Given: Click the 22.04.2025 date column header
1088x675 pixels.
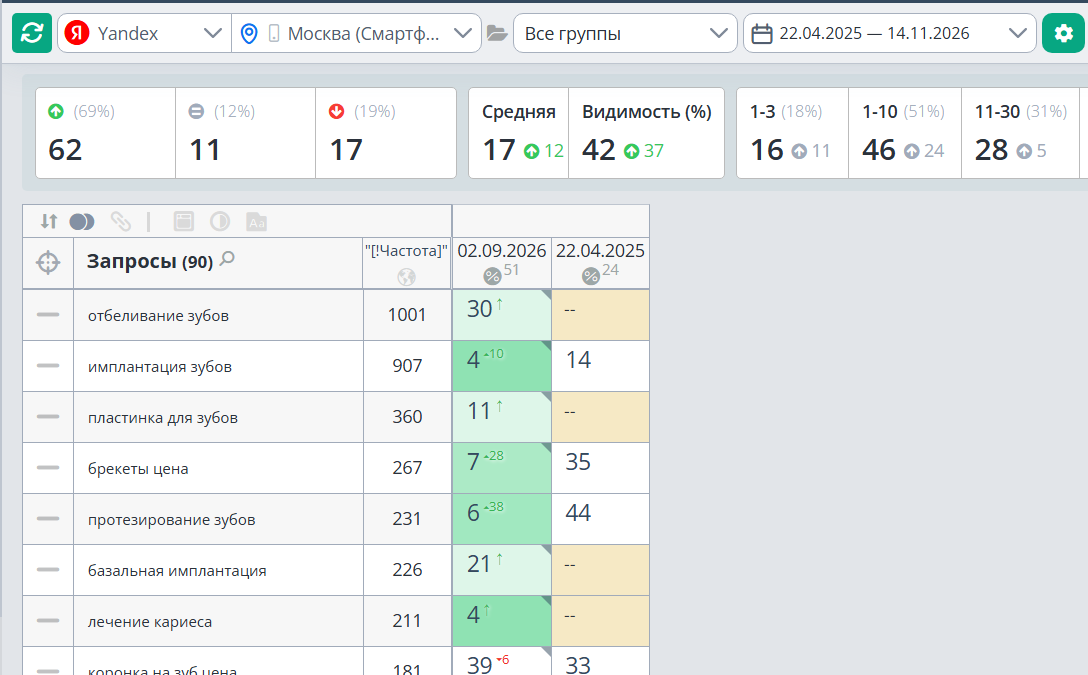Looking at the screenshot, I should pos(600,263).
